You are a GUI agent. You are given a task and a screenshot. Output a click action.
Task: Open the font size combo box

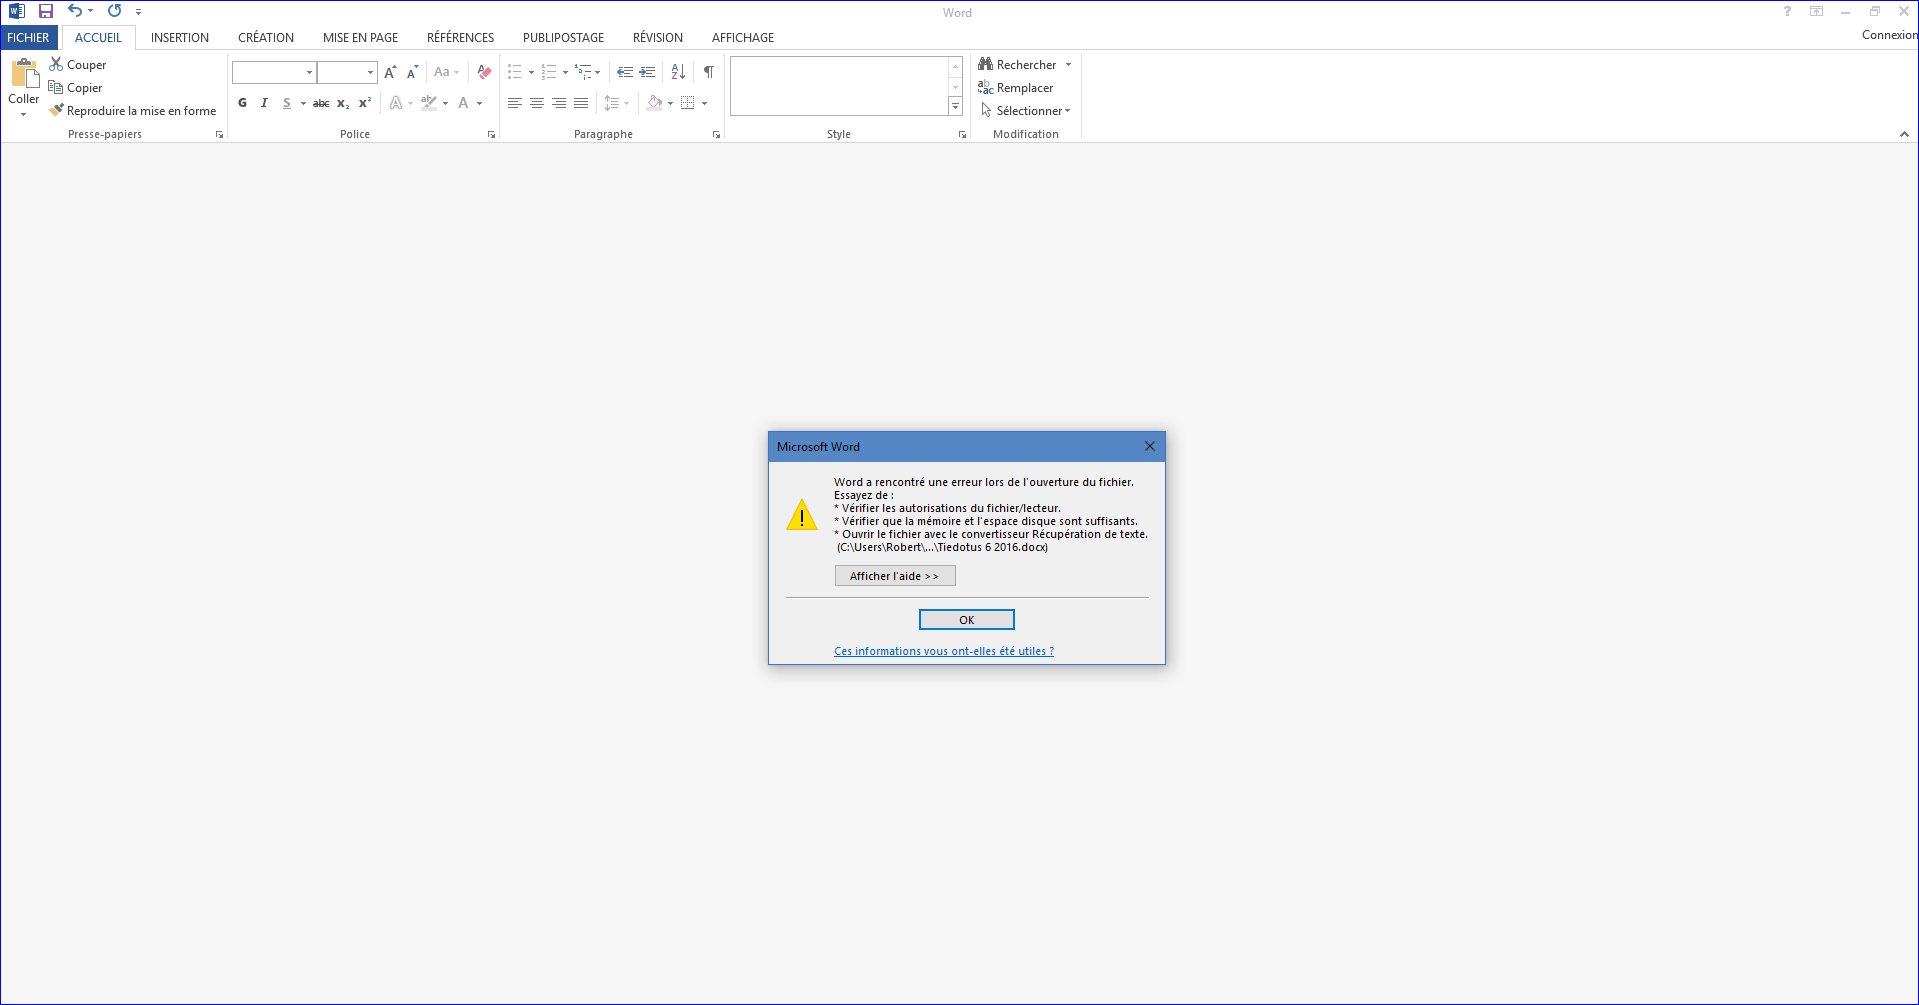[347, 72]
